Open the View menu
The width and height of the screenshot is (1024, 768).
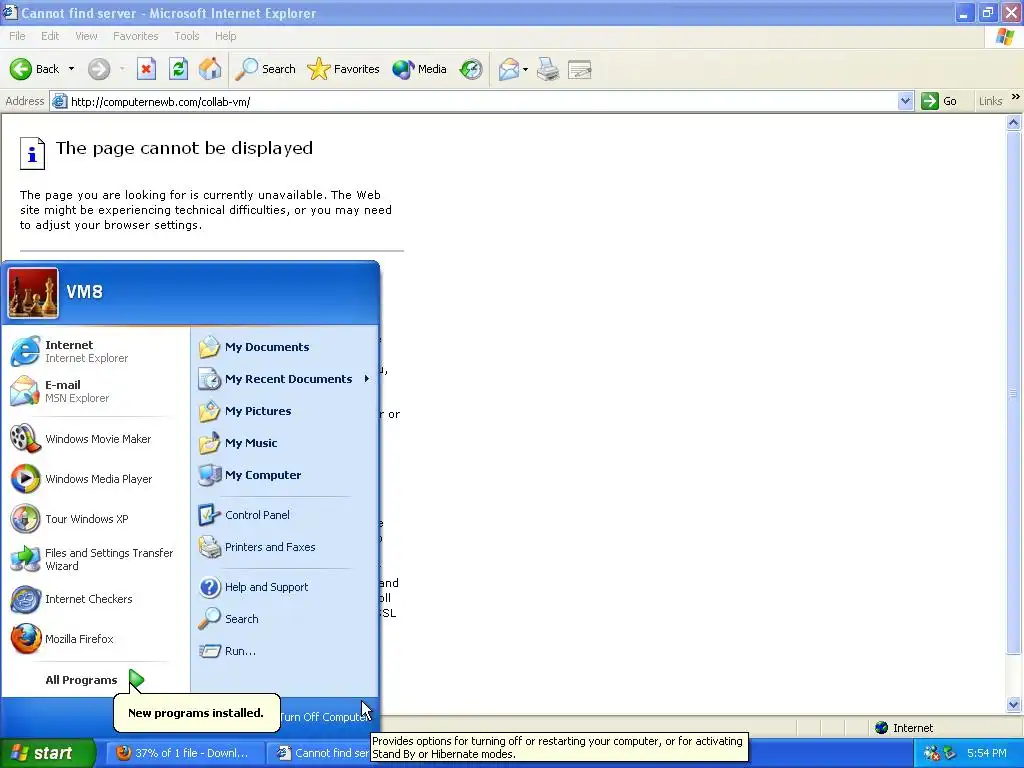86,36
